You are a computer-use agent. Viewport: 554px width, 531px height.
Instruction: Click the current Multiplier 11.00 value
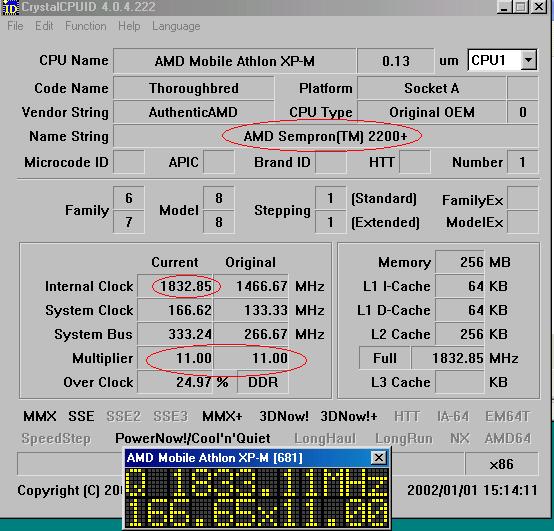tap(175, 358)
